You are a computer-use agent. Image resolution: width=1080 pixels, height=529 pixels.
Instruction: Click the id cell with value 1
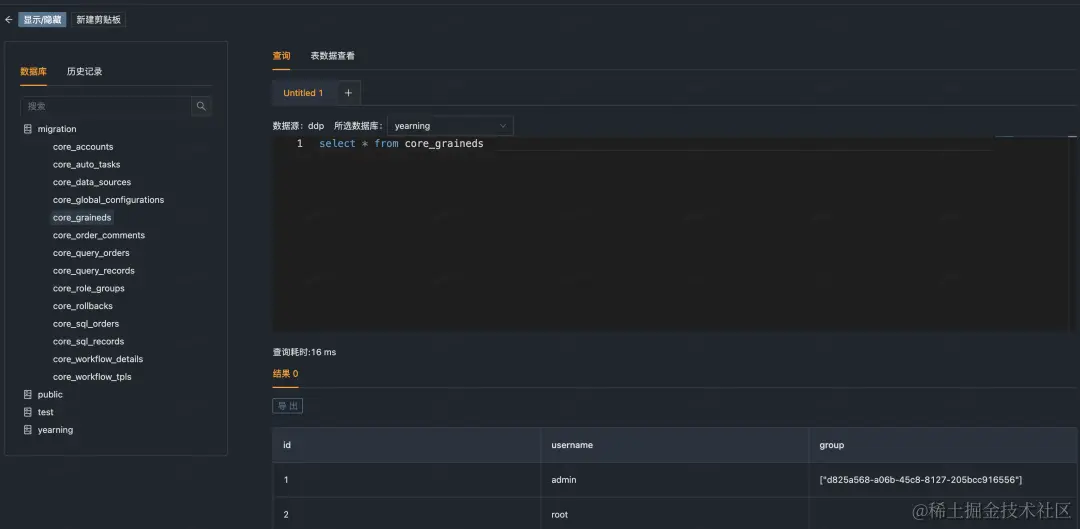point(406,480)
